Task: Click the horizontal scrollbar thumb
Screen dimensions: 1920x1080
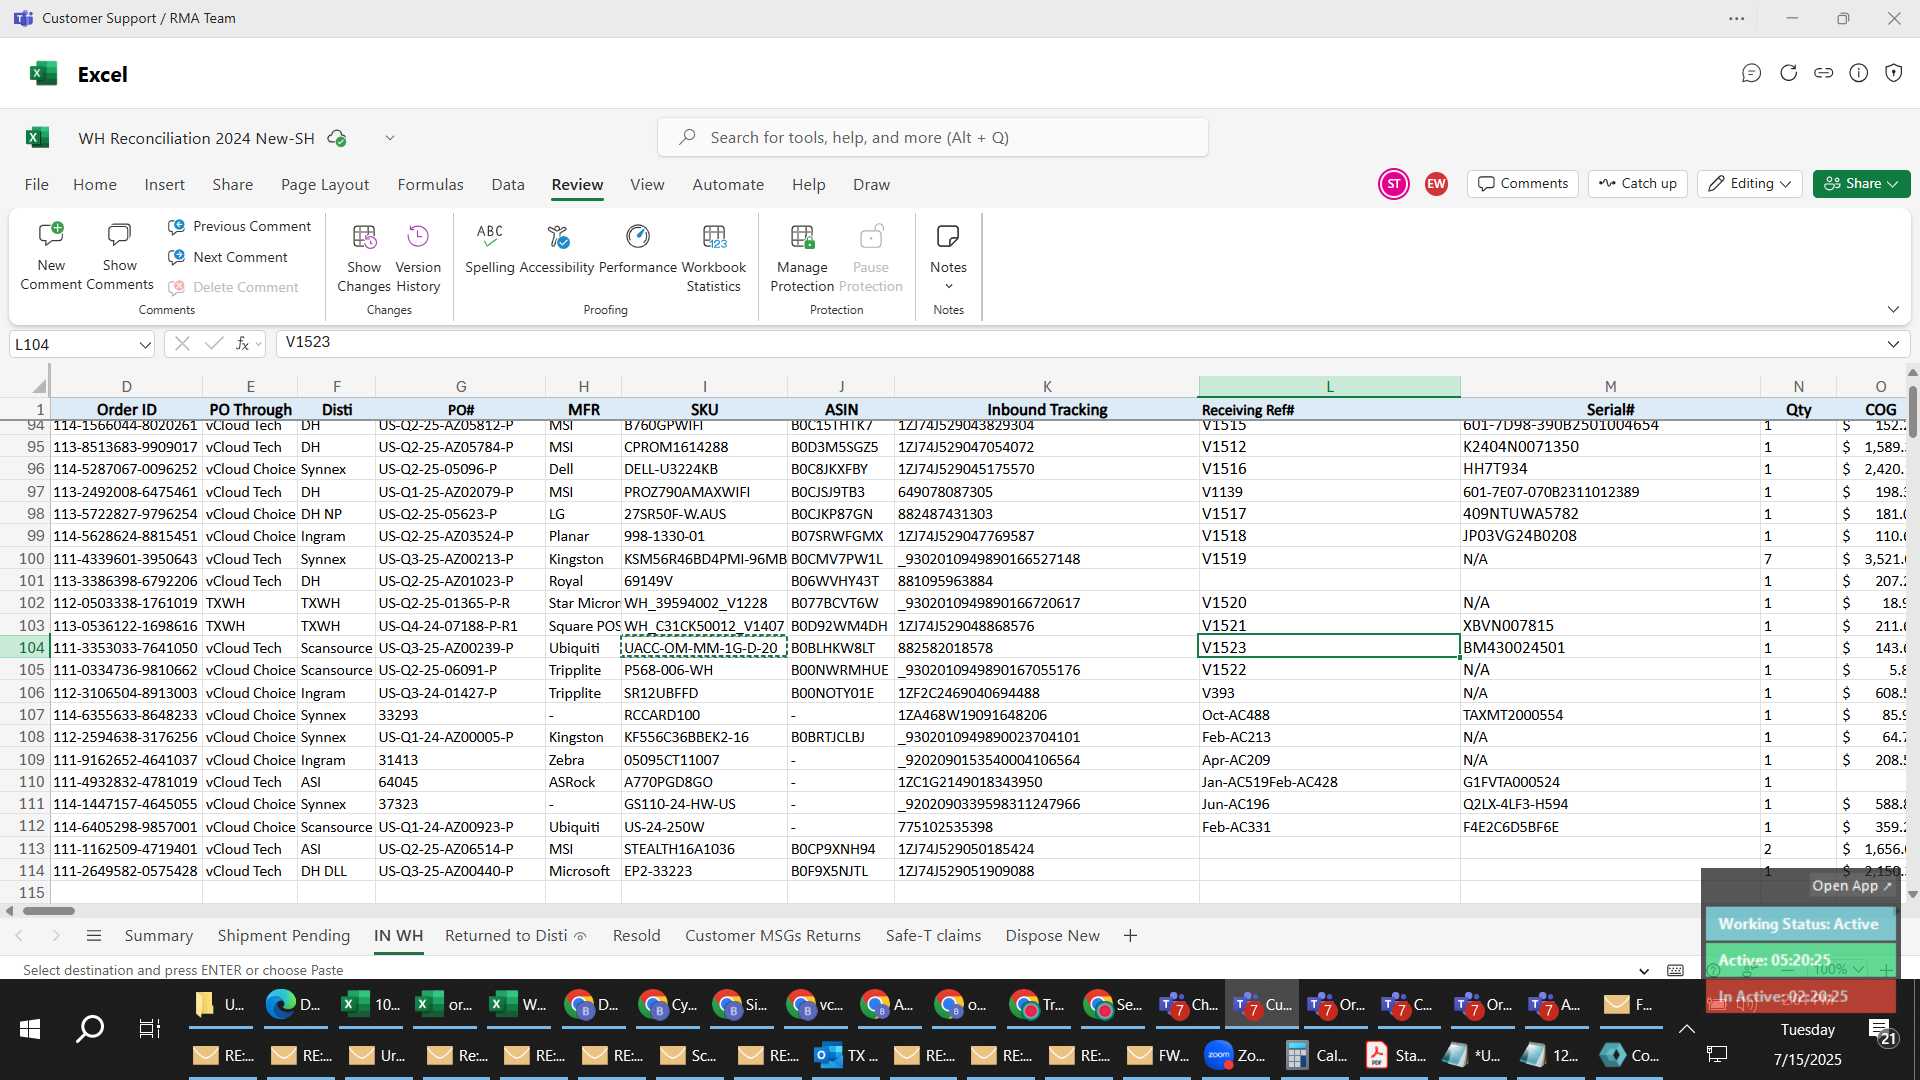Action: pyautogui.click(x=49, y=911)
